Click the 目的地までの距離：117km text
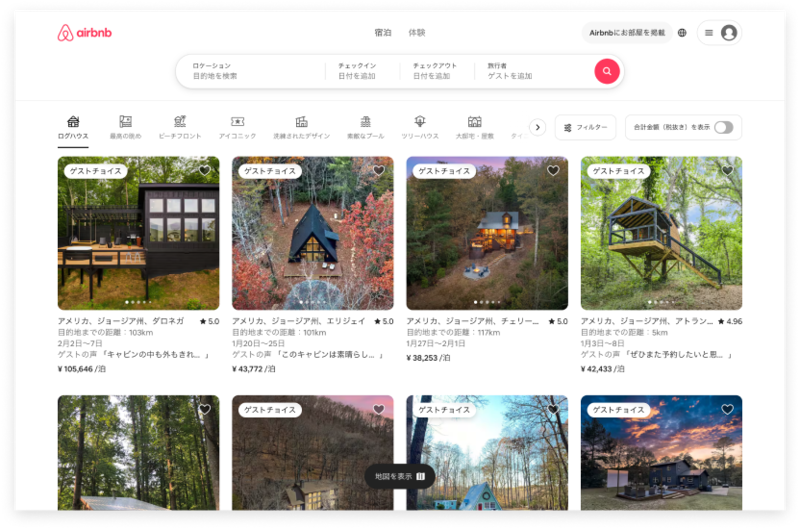 tap(454, 333)
